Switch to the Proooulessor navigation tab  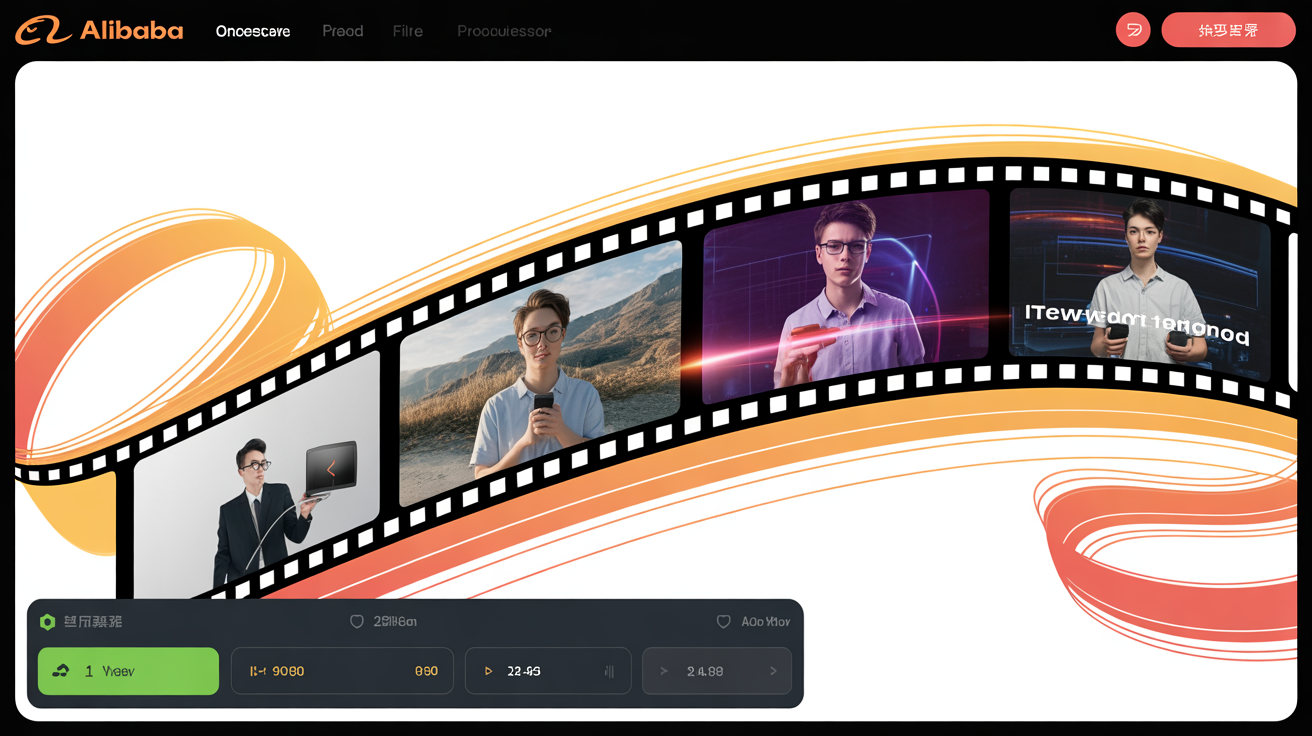(503, 31)
